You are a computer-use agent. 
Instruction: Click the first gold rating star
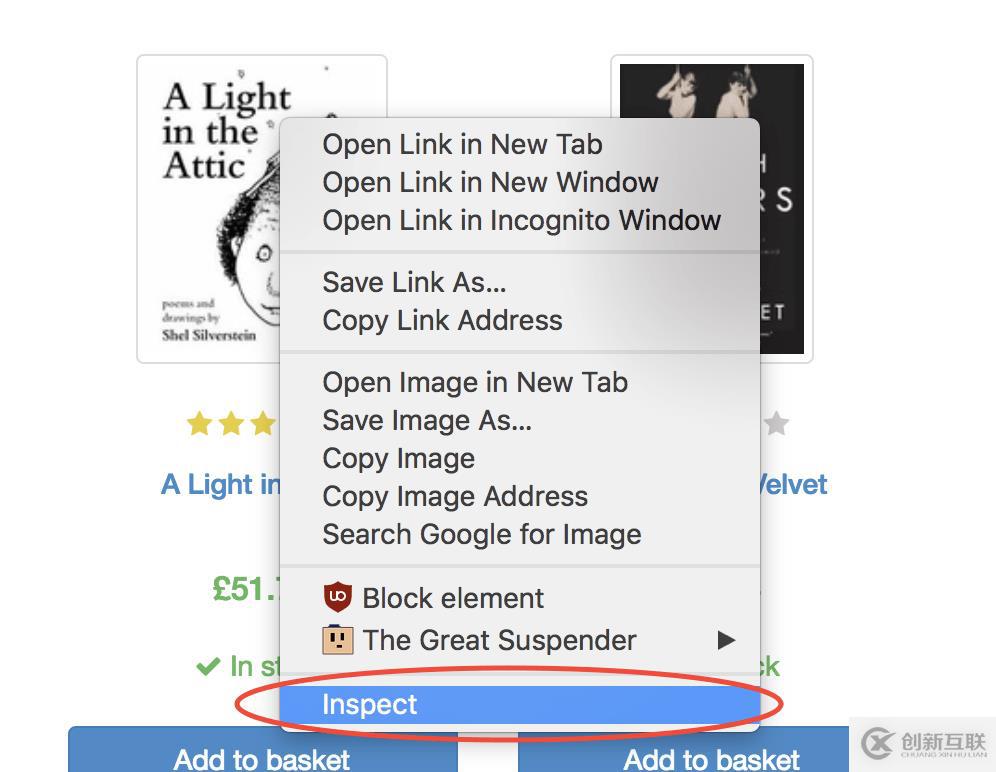pos(200,424)
